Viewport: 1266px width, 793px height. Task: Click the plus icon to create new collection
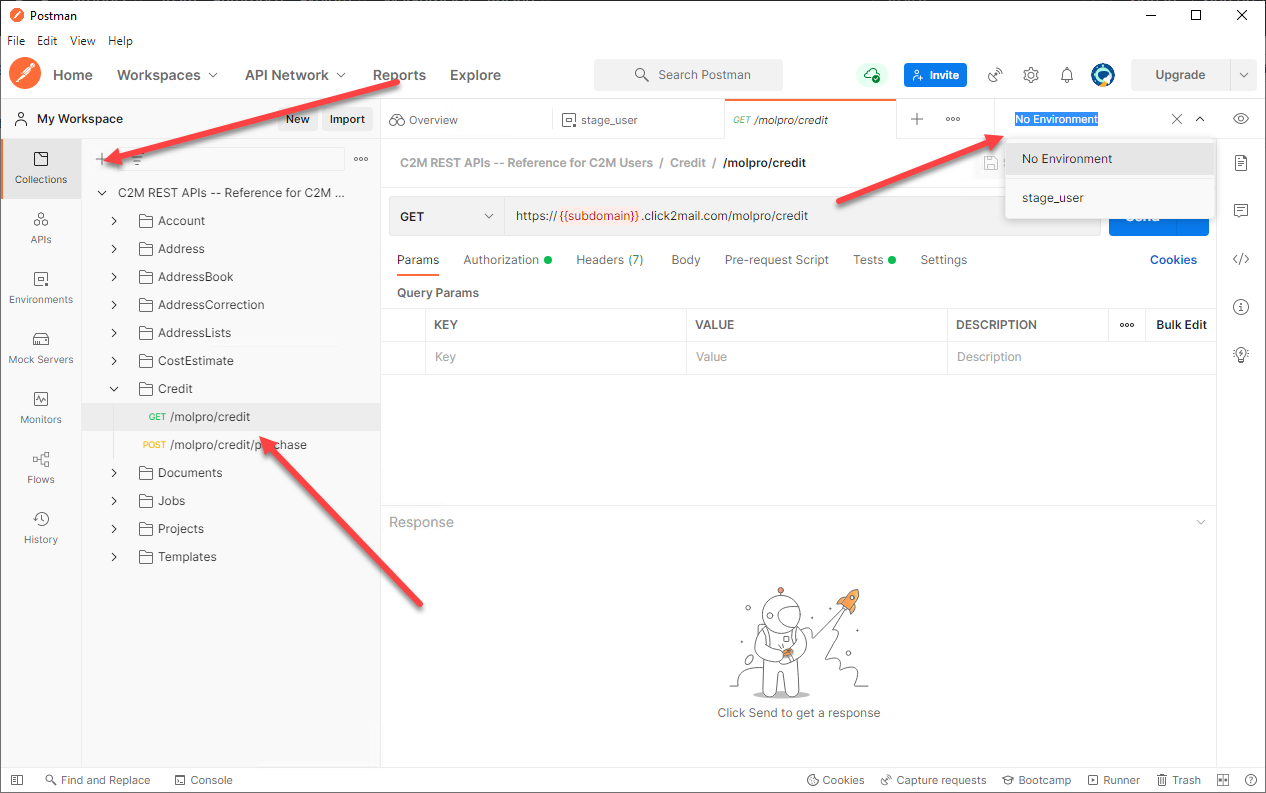coord(102,159)
